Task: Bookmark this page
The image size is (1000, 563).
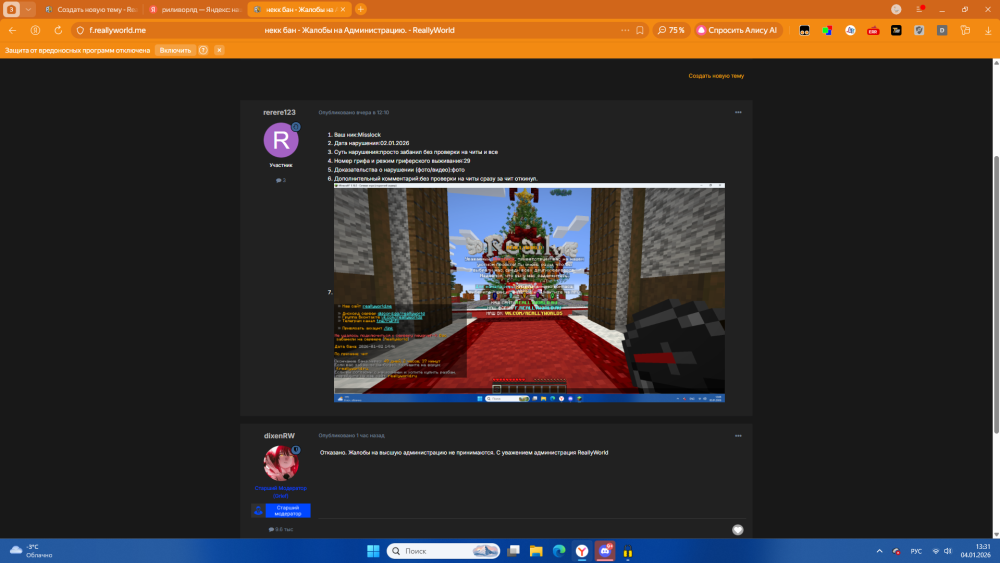Action: tap(640, 30)
